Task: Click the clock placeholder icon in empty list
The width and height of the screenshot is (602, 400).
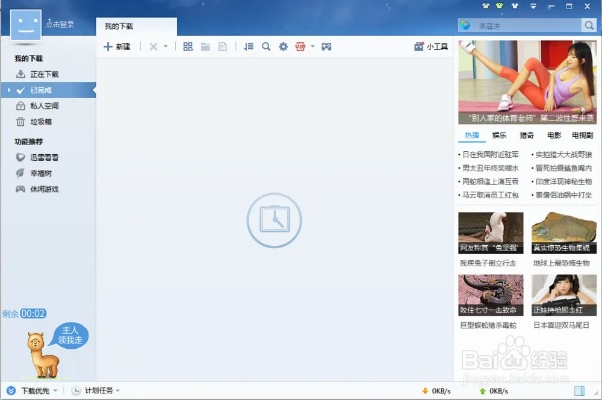Action: point(274,220)
